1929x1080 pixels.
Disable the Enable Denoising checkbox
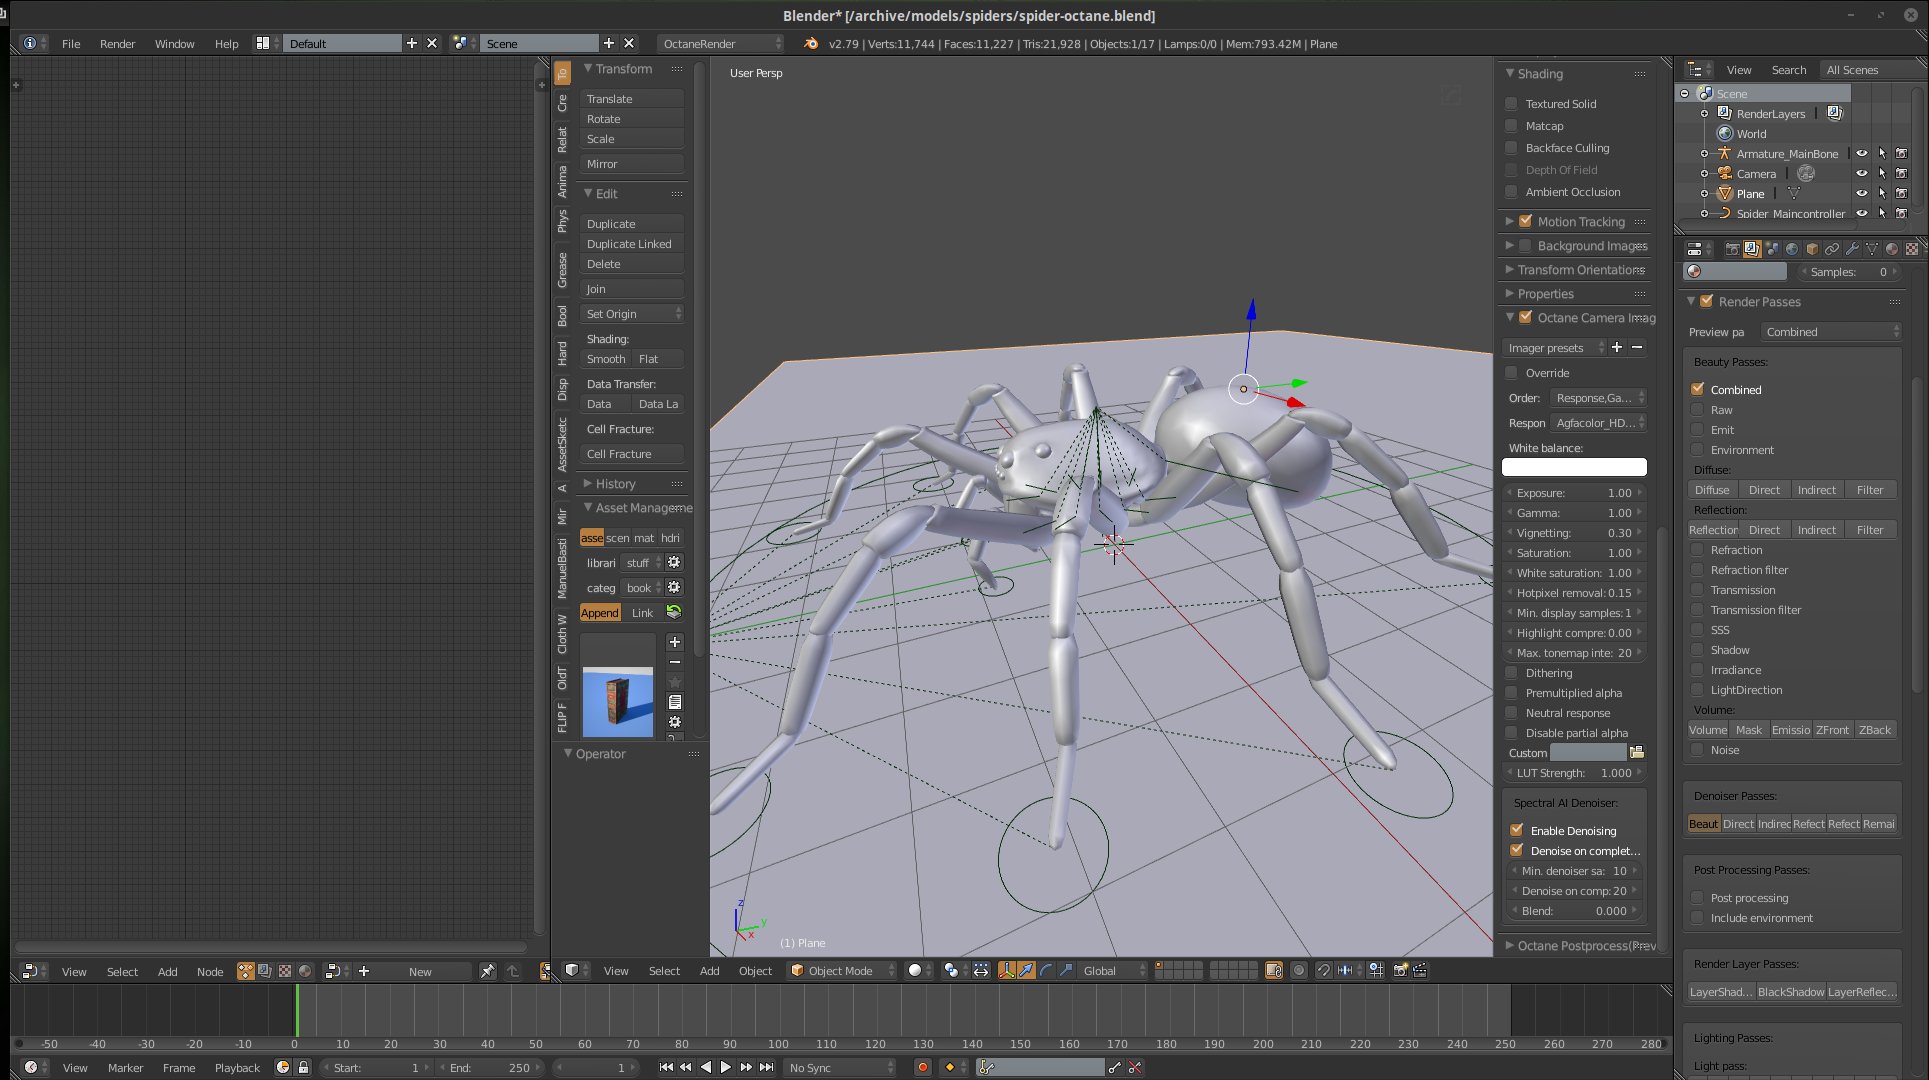click(1517, 830)
